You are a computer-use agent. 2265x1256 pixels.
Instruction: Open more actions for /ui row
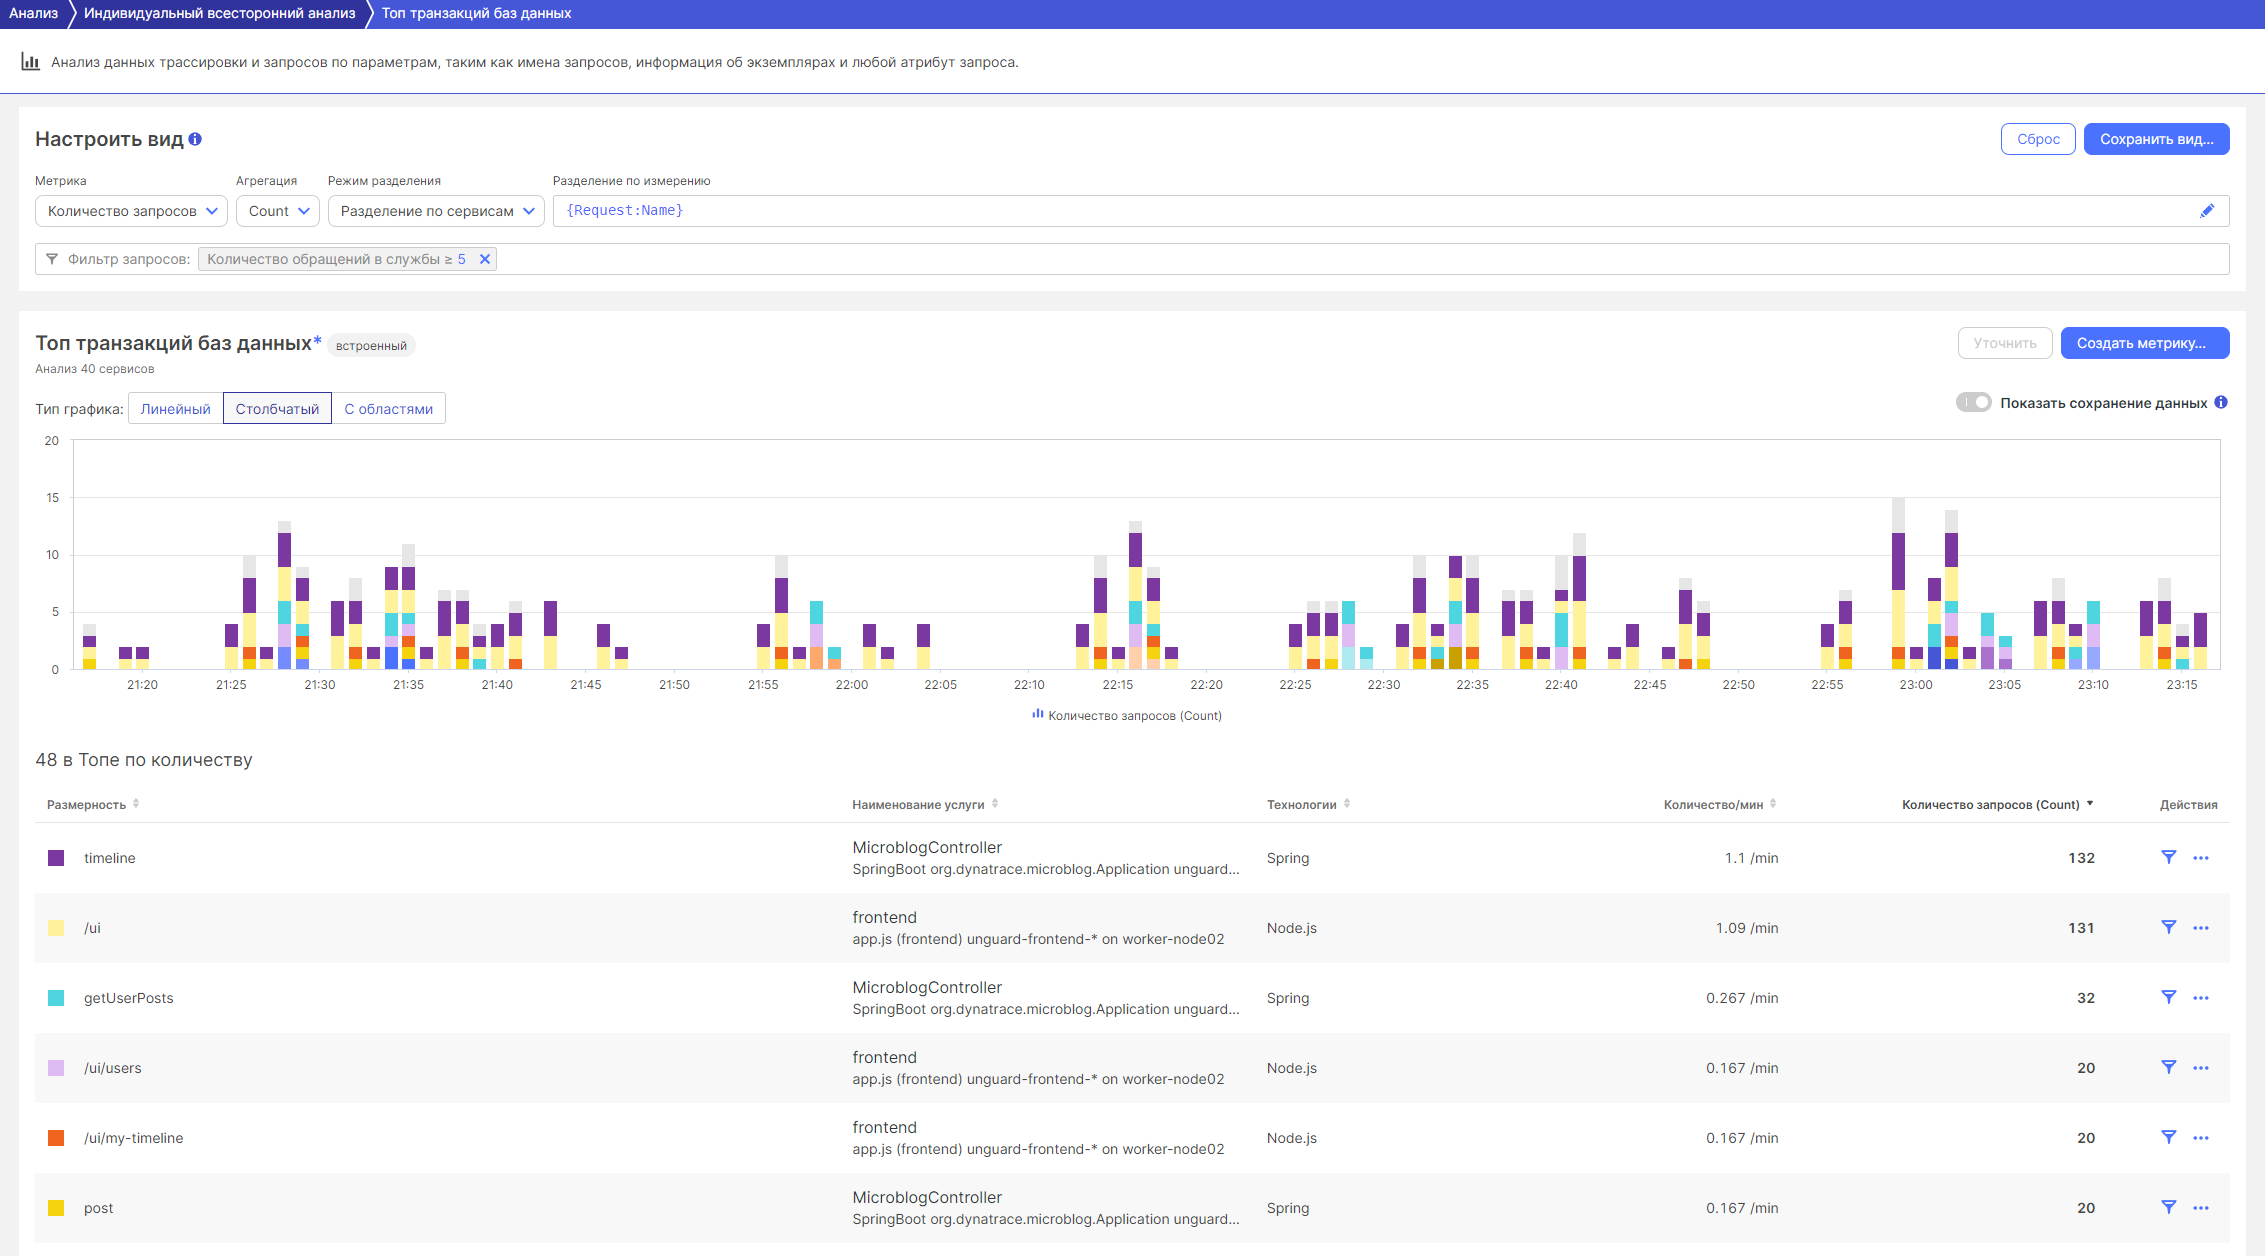pos(2201,928)
